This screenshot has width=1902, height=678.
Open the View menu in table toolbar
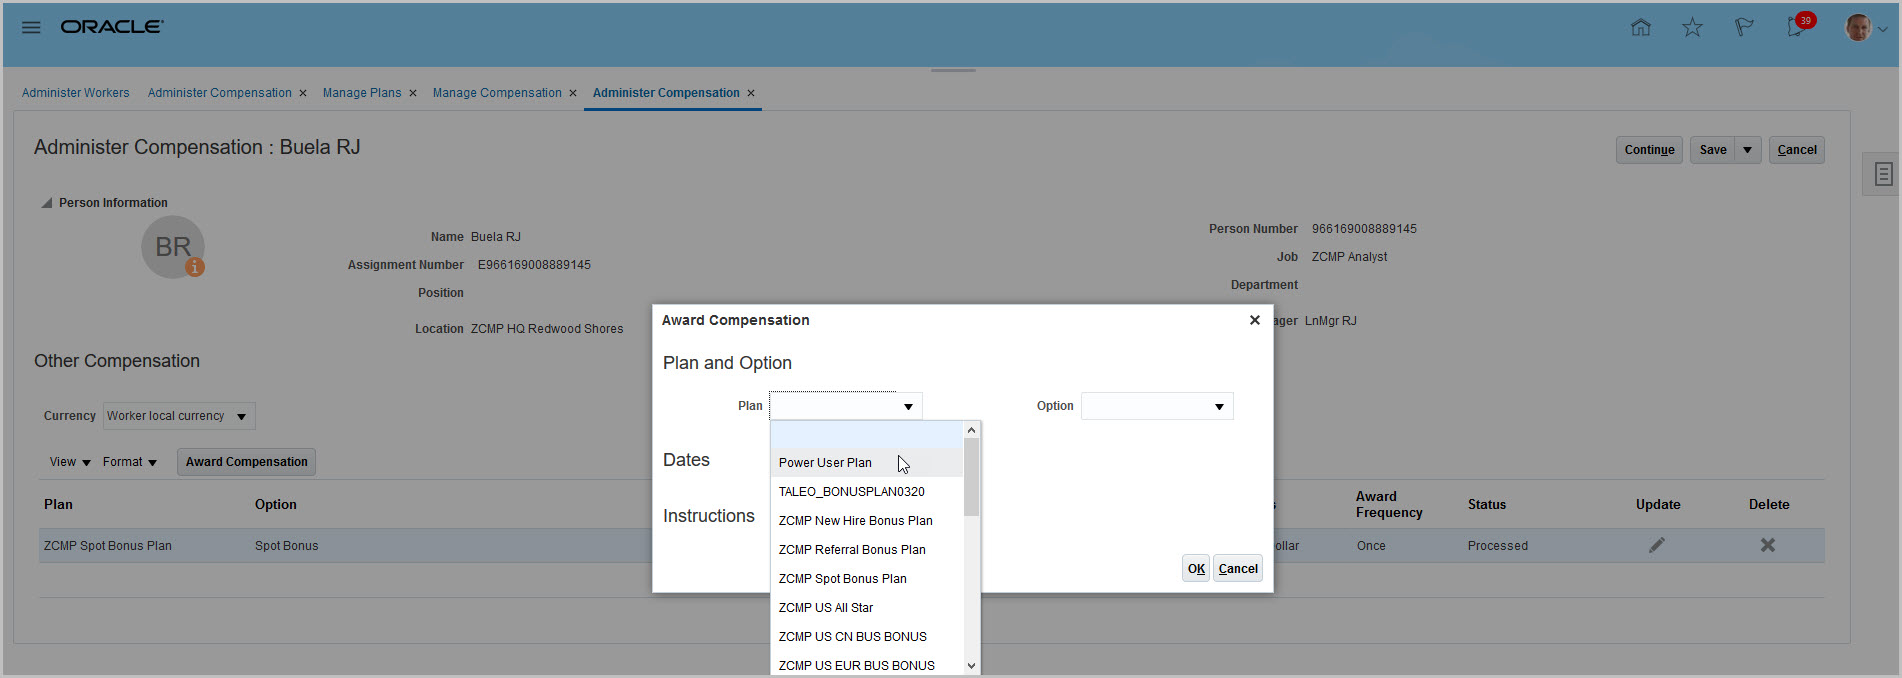(x=69, y=462)
